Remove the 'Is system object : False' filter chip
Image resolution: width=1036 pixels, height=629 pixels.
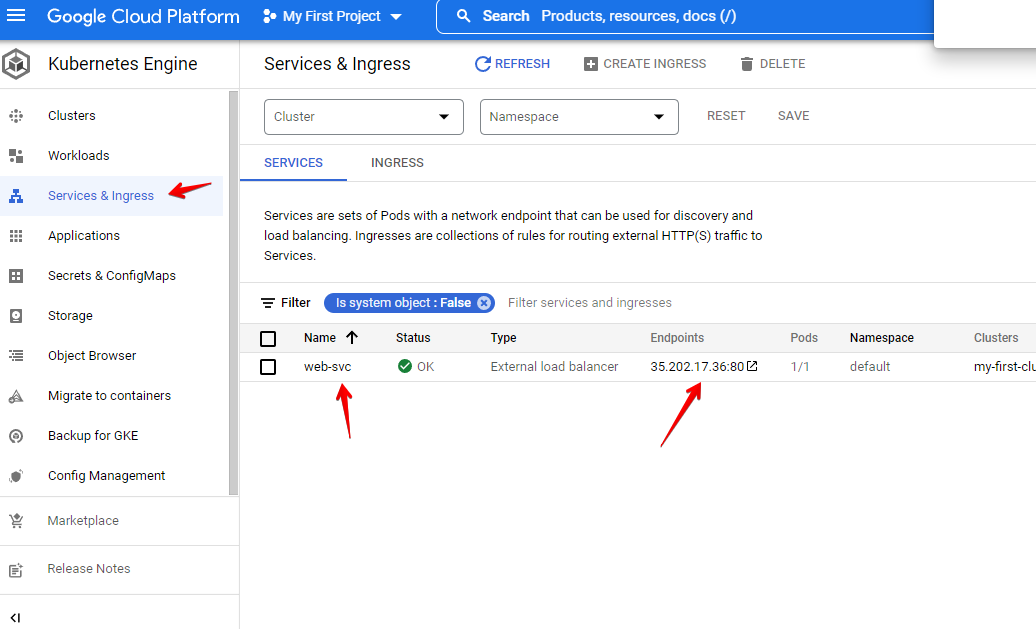click(484, 303)
